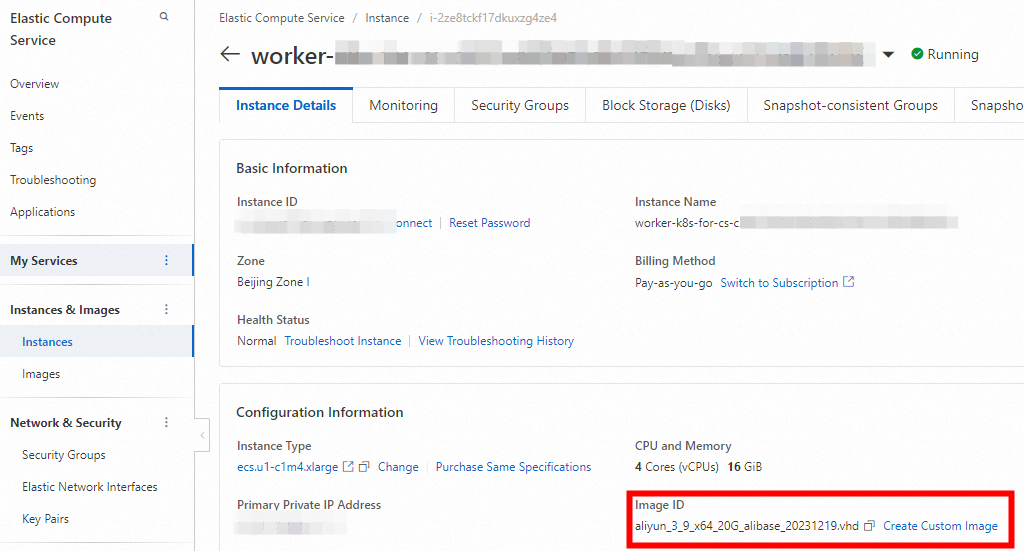Open the Block Storage (Disks) tab
Image resolution: width=1024 pixels, height=551 pixels.
(666, 105)
